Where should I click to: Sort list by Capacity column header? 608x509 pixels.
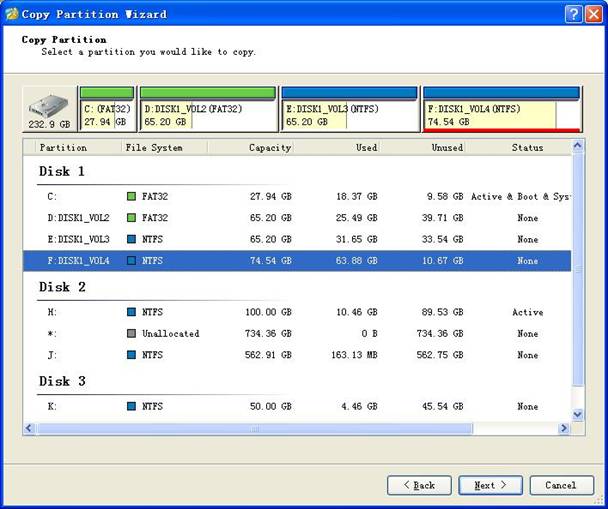coord(270,147)
